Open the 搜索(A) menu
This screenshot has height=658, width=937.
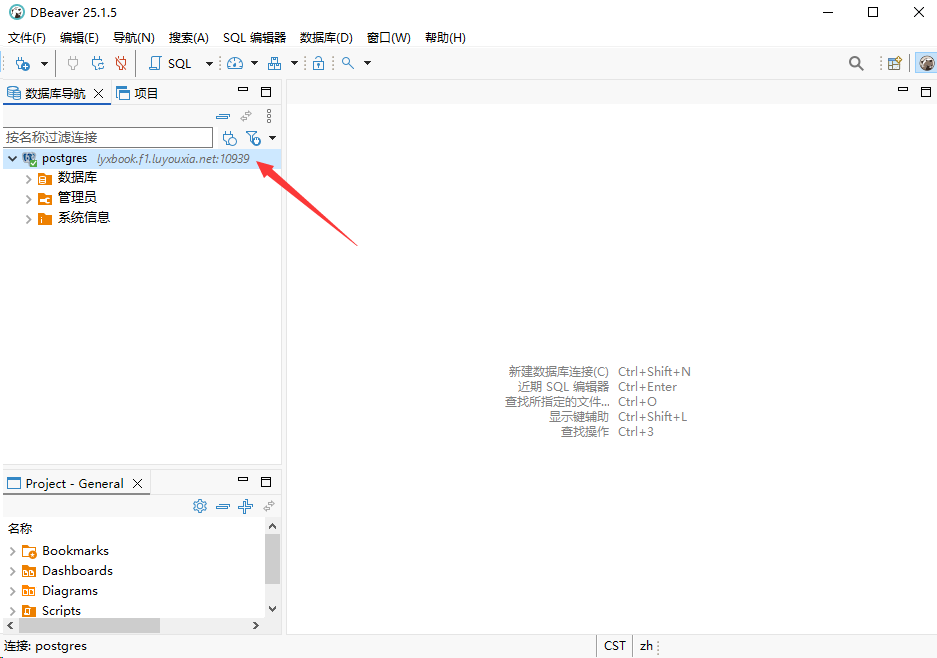pos(188,38)
